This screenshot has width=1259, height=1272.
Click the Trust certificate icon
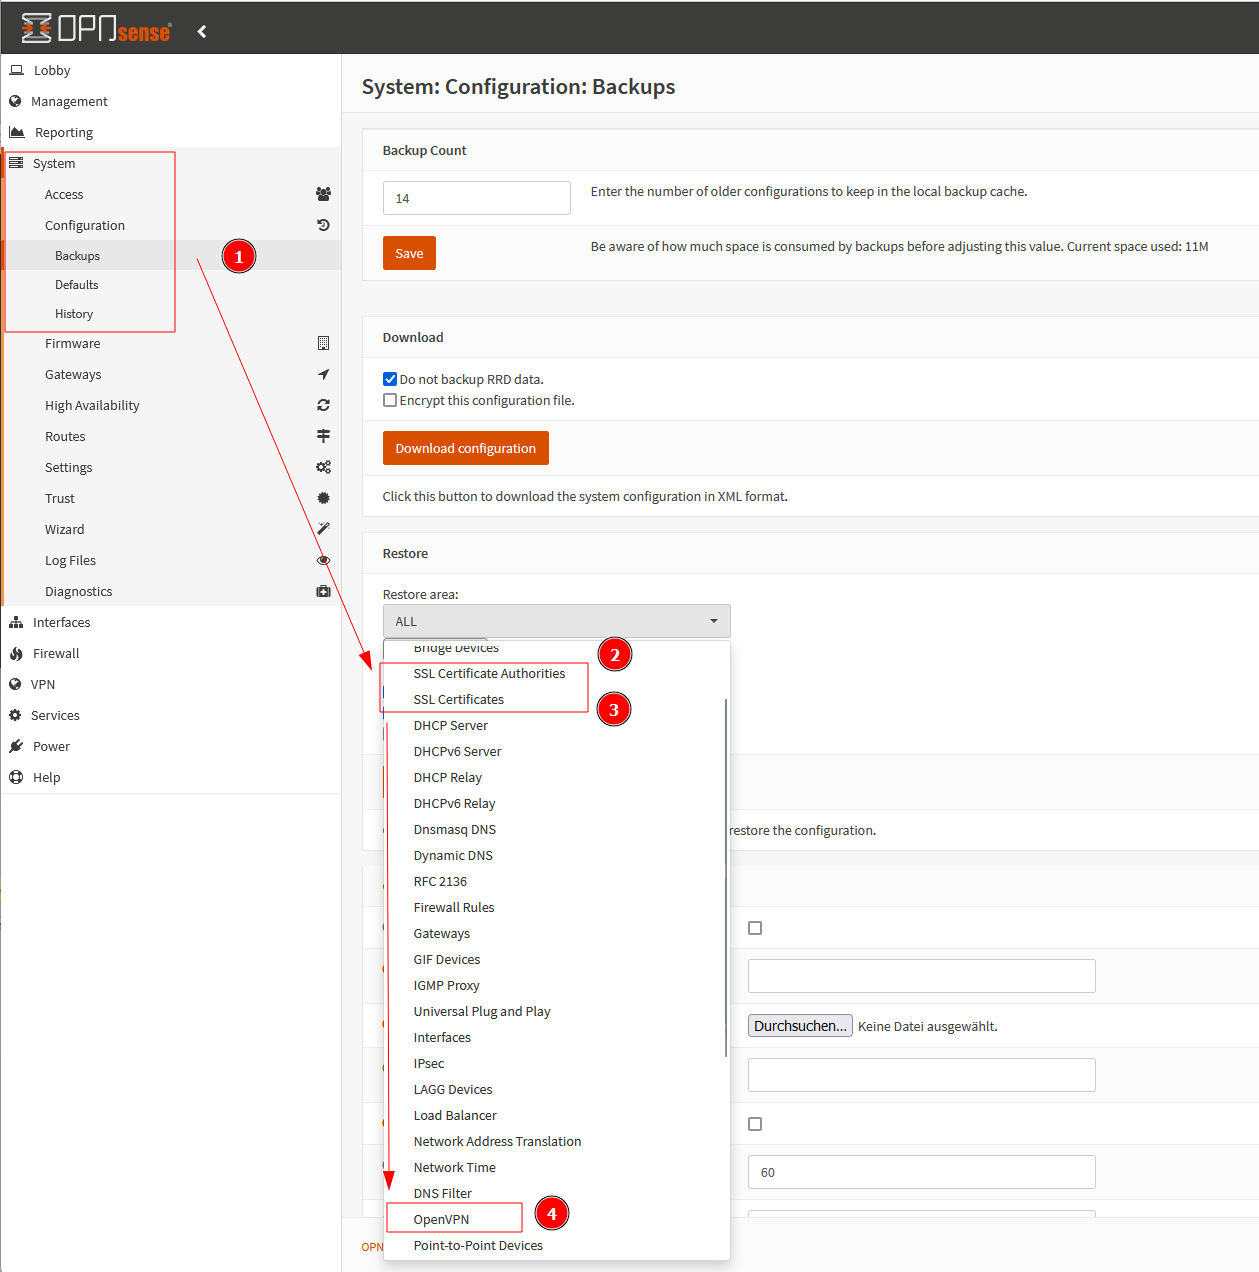(x=323, y=498)
